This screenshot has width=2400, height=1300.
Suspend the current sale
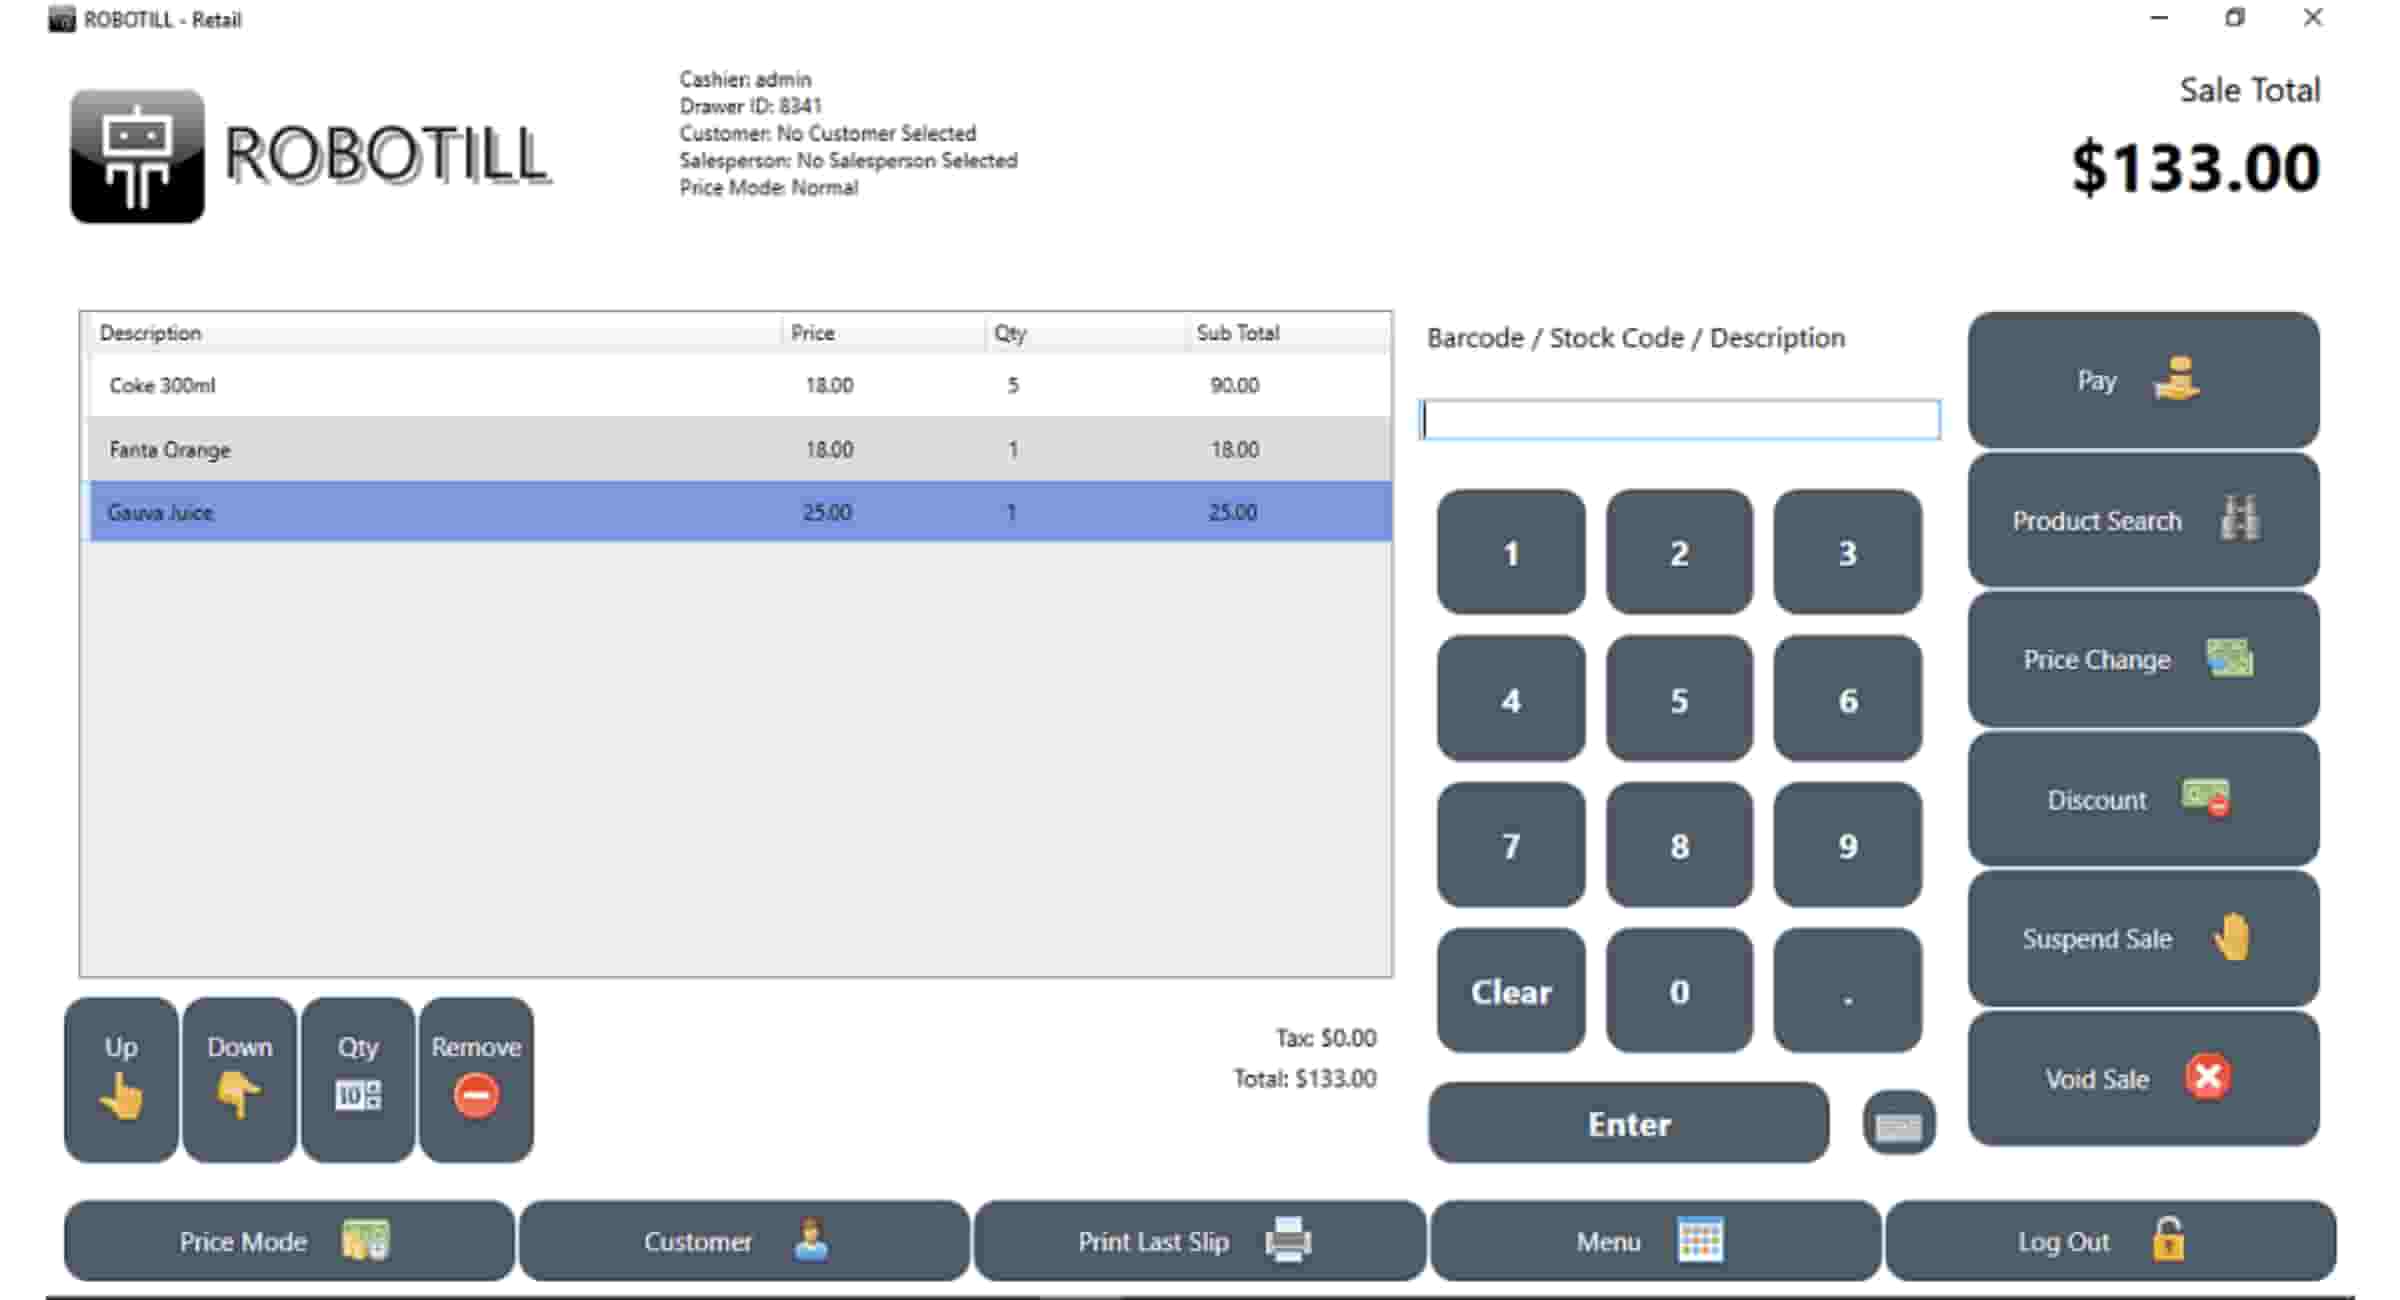(x=2143, y=938)
